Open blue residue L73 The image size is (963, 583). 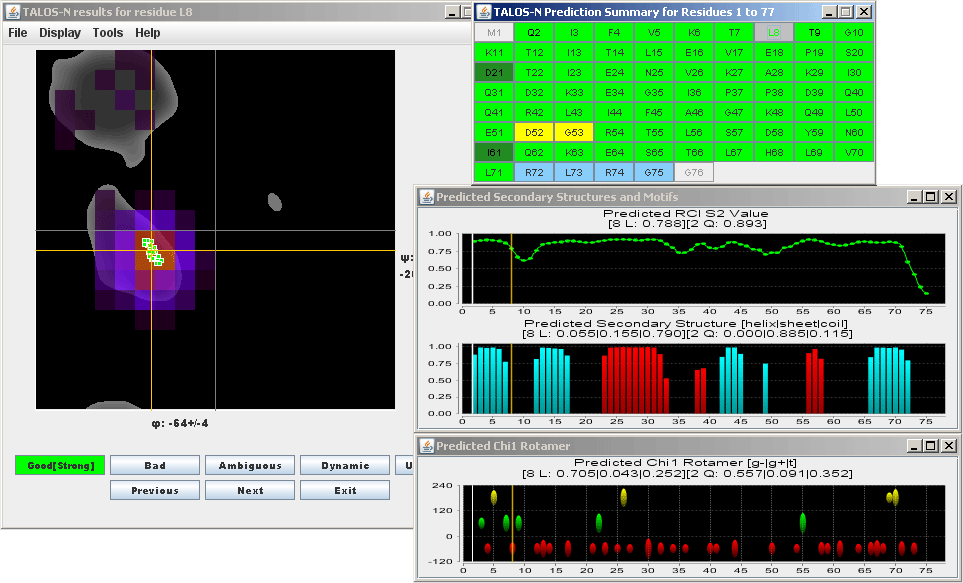[x=574, y=173]
